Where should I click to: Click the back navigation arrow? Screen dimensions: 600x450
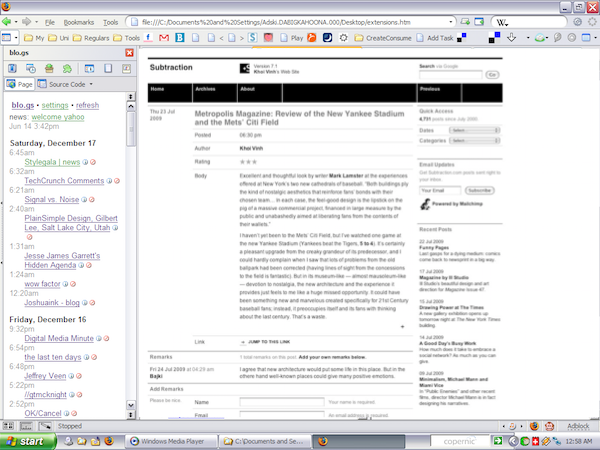pyautogui.click(x=8, y=21)
